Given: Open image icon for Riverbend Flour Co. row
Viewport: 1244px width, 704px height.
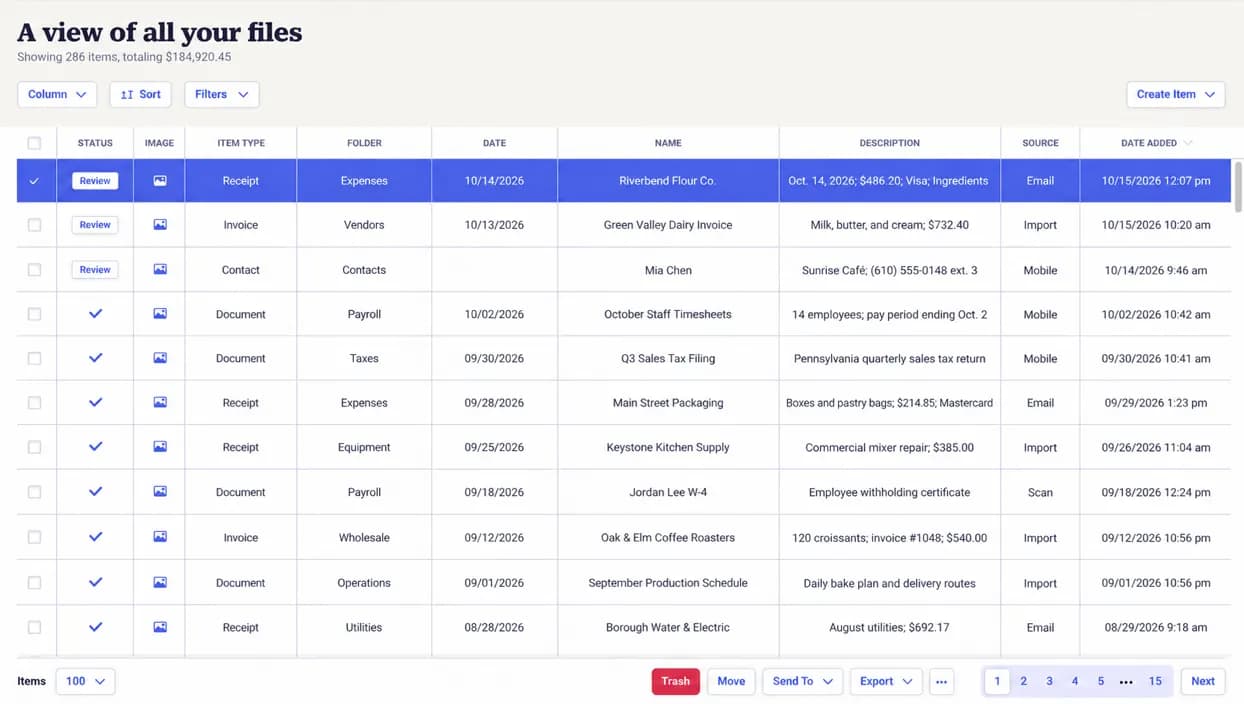Looking at the screenshot, I should (x=160, y=181).
